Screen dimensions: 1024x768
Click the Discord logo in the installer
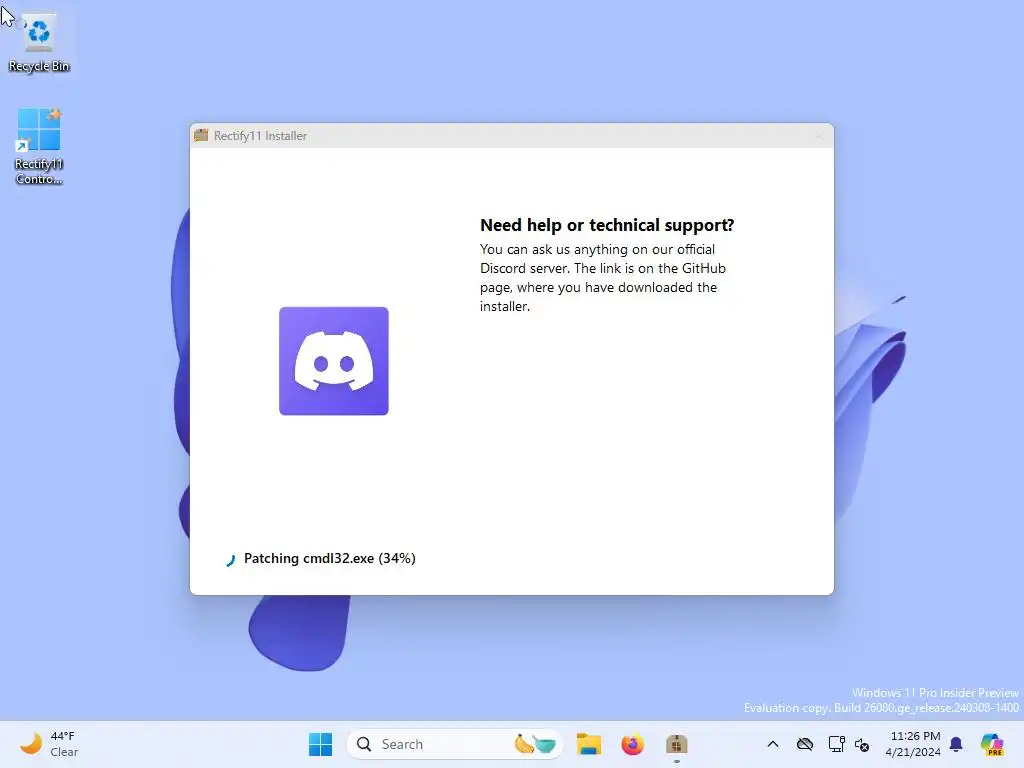point(334,360)
